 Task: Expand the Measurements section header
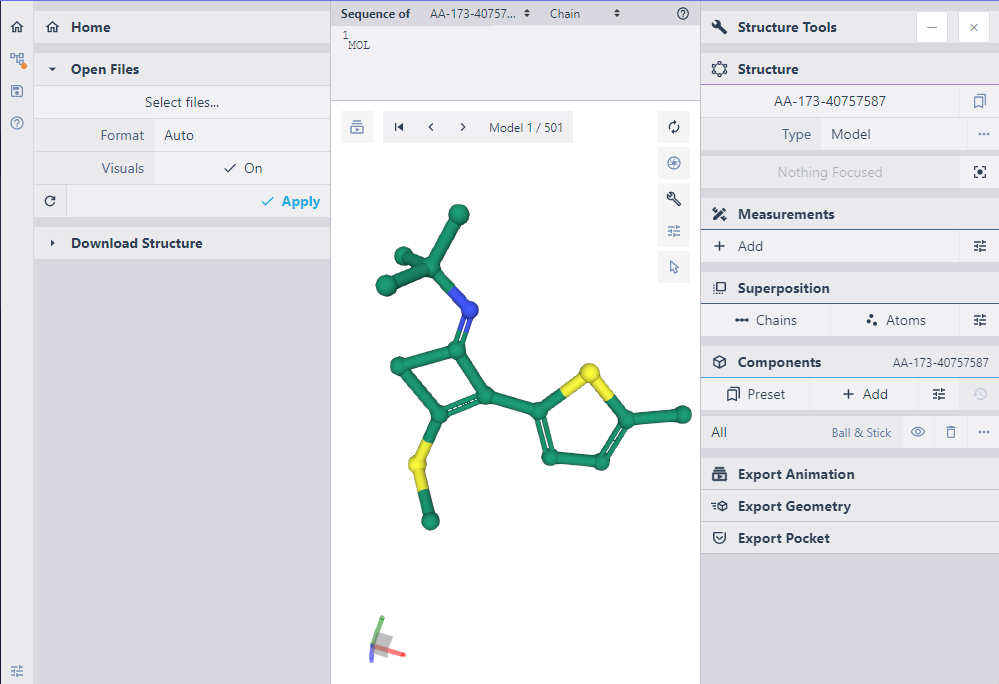tap(849, 214)
